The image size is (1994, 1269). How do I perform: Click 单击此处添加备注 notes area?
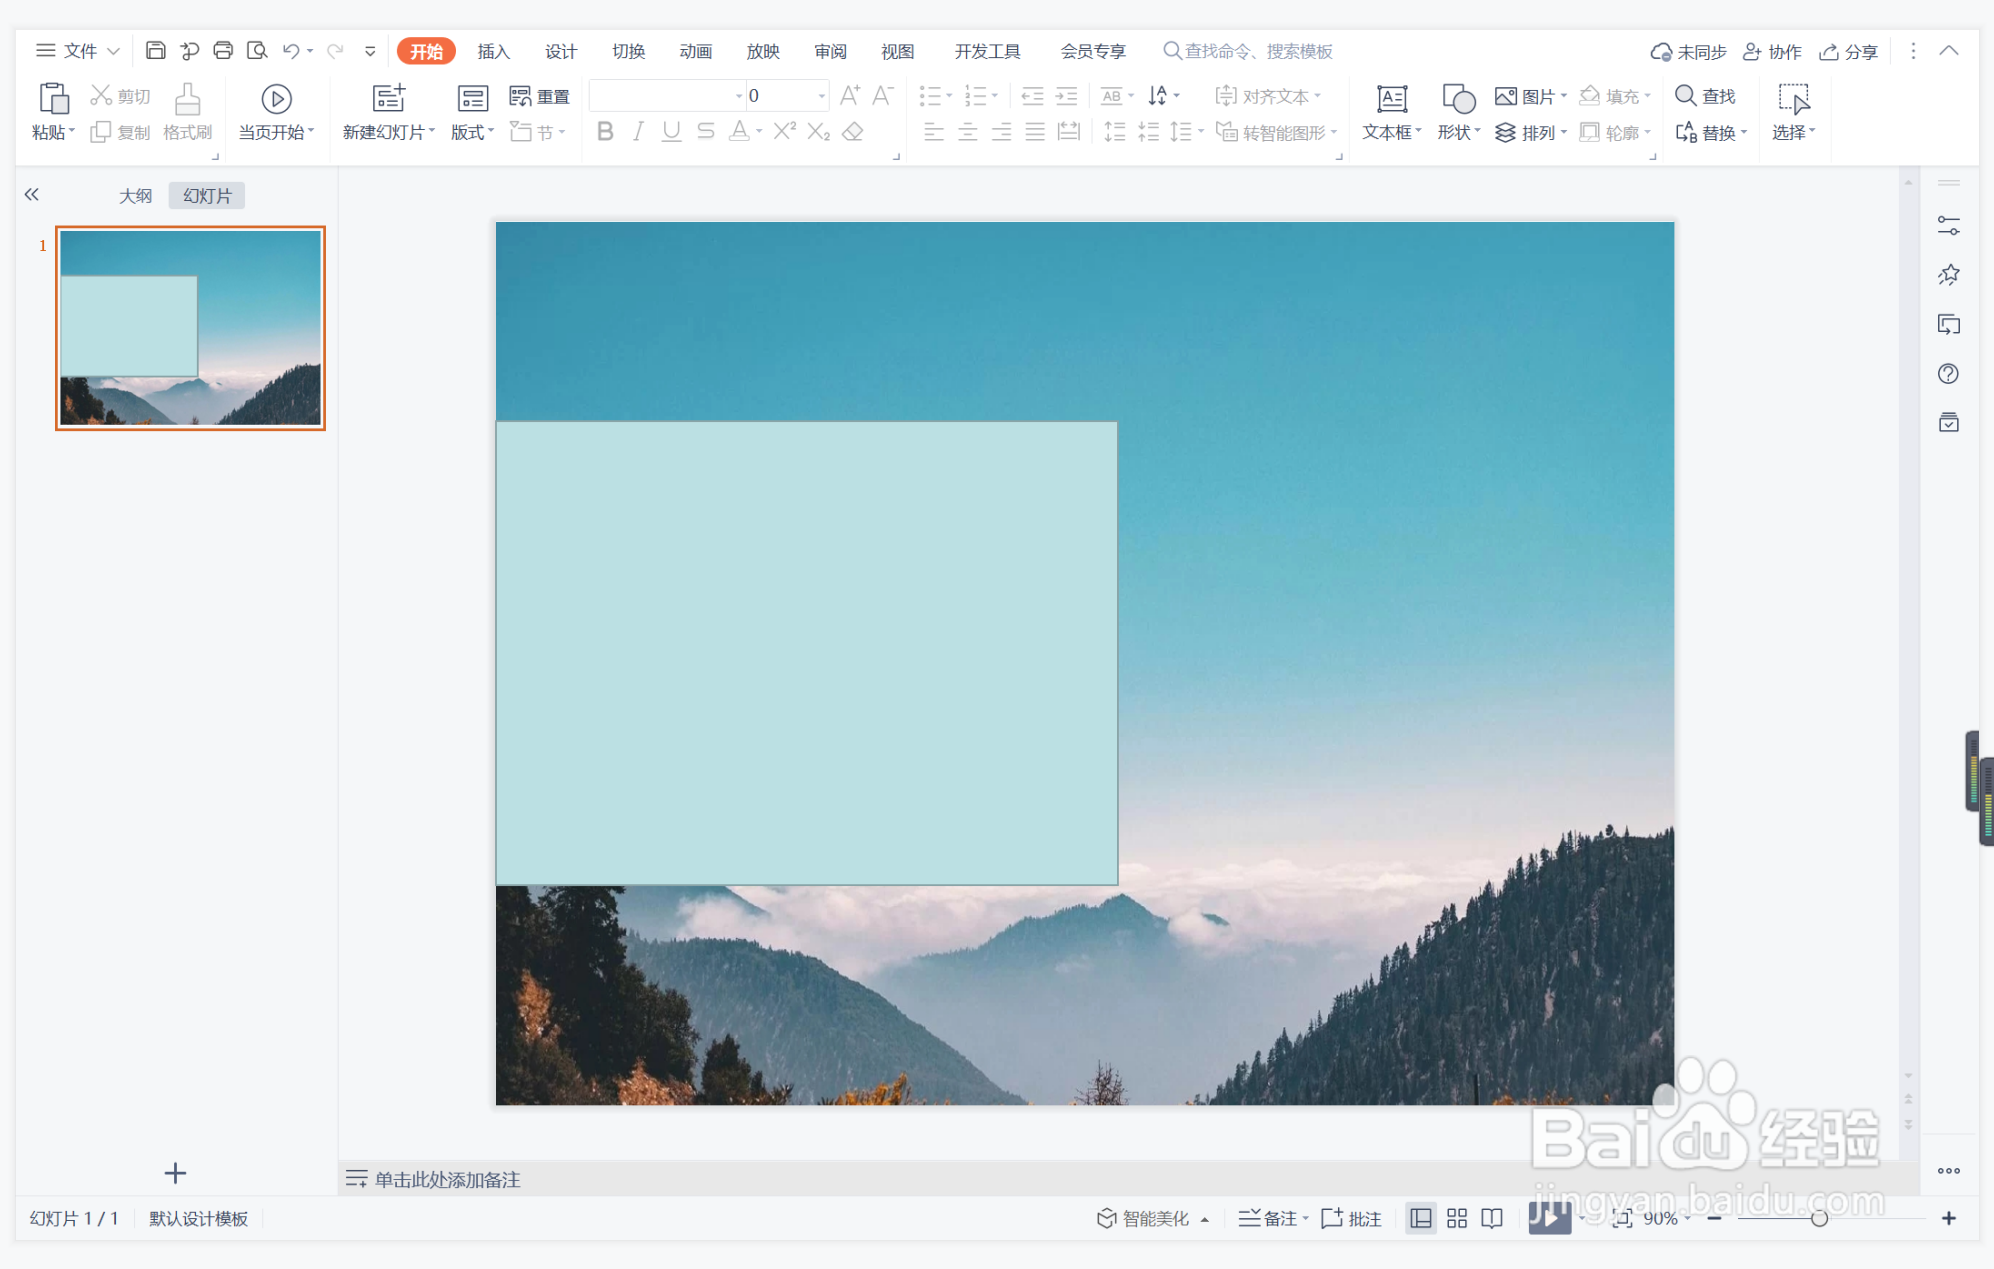[x=446, y=1179]
